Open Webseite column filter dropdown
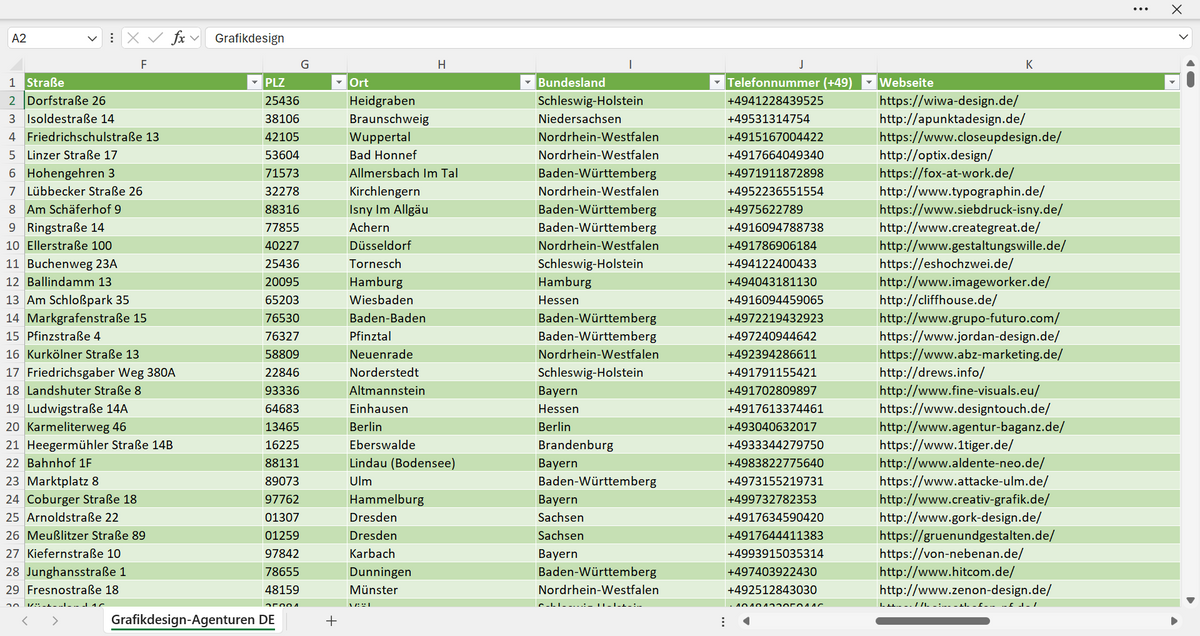 tap(1171, 82)
